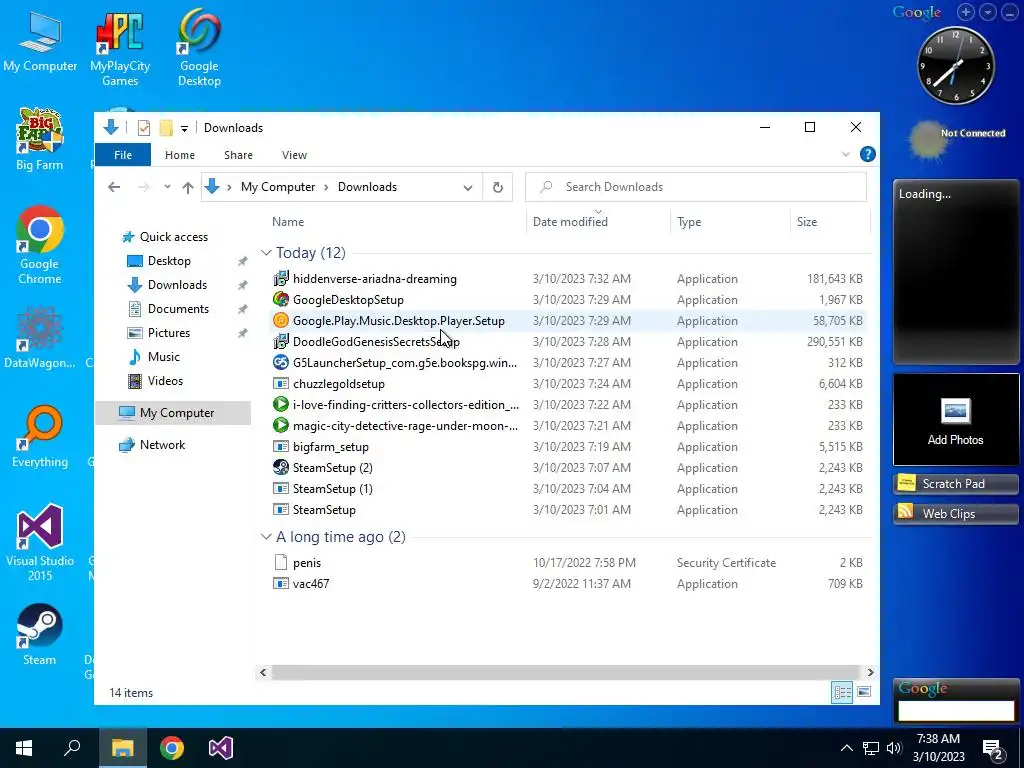Viewport: 1024px width, 768px height.
Task: Open Visual Studio from taskbar
Action: (x=221, y=748)
